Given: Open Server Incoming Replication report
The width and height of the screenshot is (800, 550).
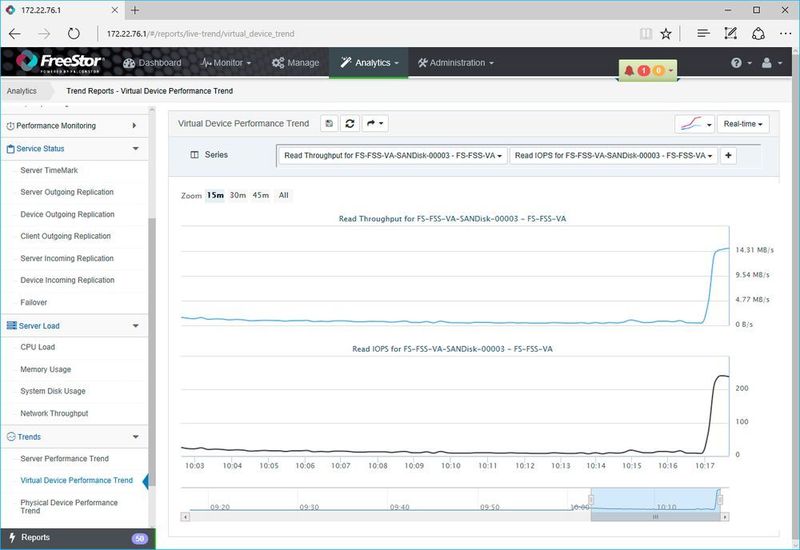Looking at the screenshot, I should pos(67,259).
